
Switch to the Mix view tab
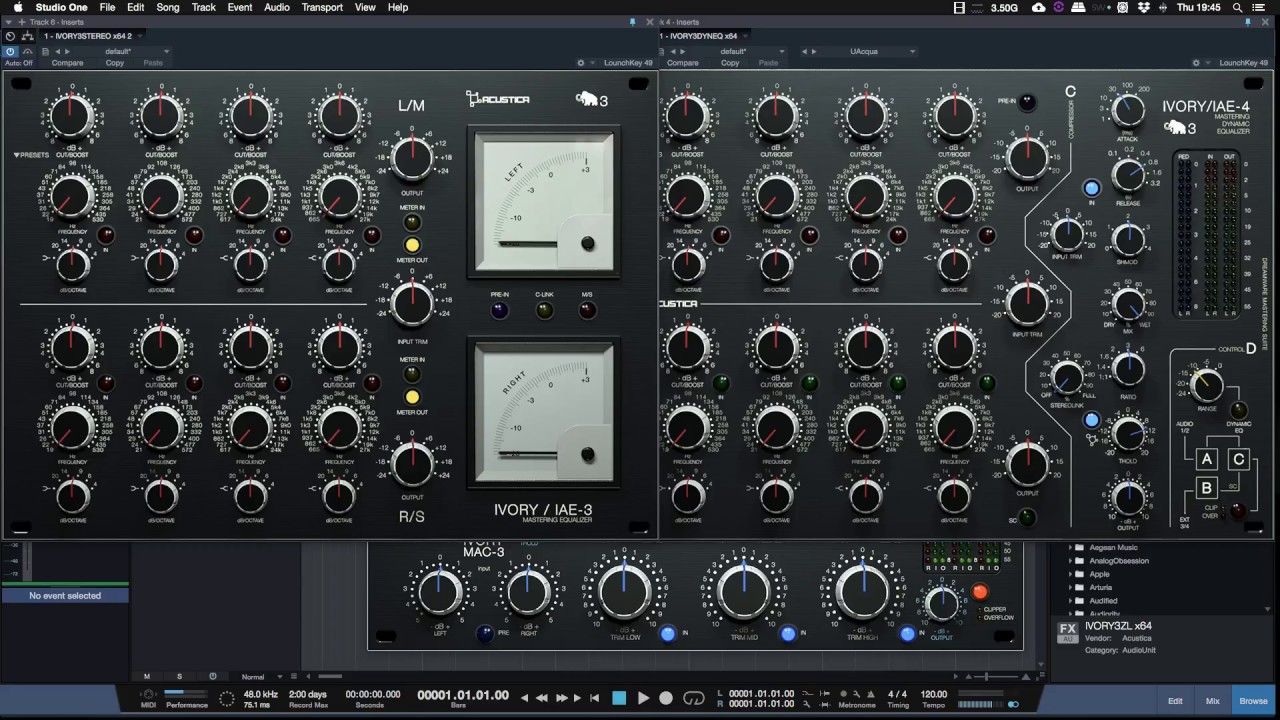[x=1212, y=701]
